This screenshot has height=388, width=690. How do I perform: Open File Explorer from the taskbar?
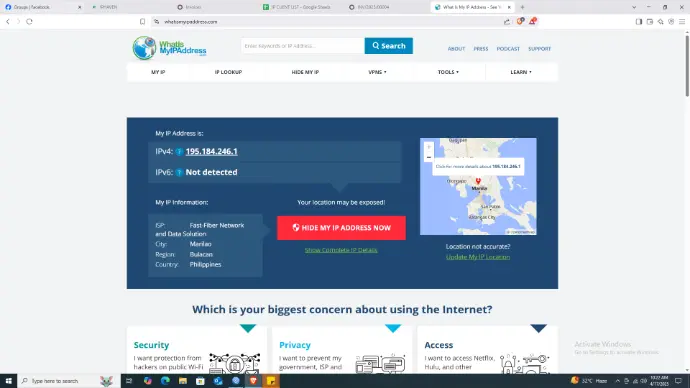[183, 381]
